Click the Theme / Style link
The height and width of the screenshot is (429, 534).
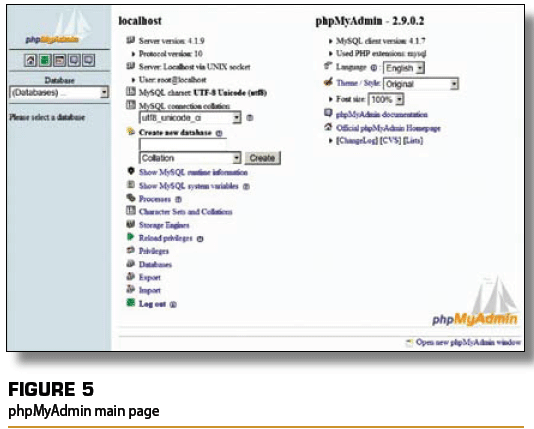358,83
